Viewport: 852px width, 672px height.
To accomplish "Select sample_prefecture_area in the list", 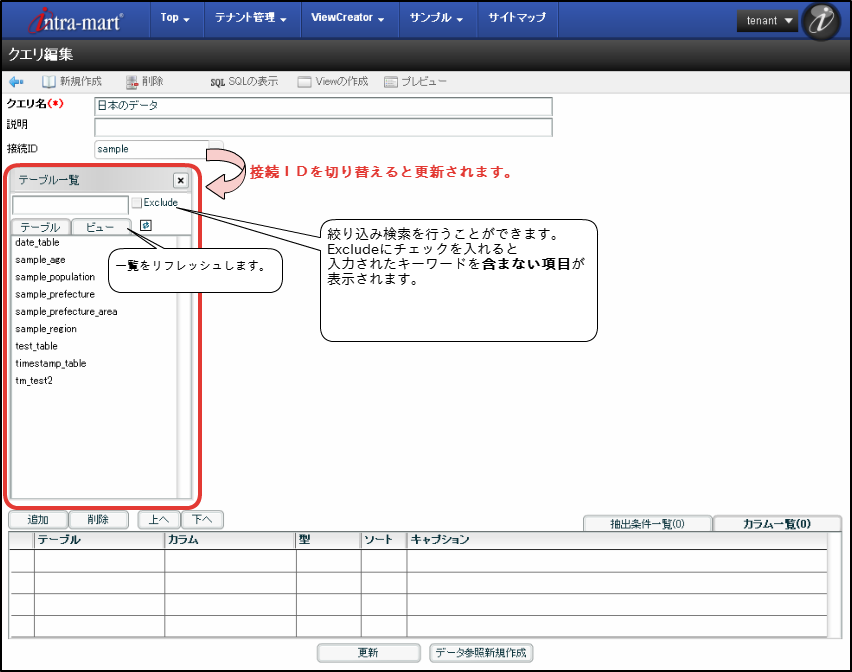I will (x=66, y=312).
